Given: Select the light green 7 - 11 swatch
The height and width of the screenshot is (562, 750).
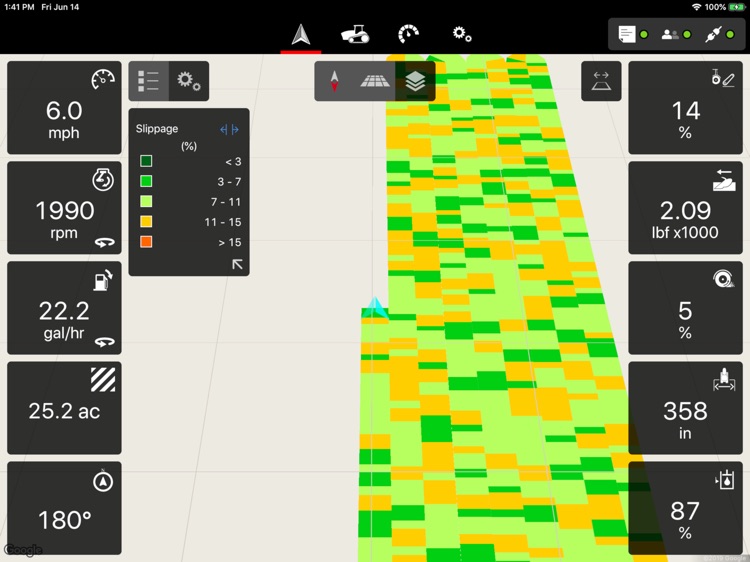Looking at the screenshot, I should coord(146,201).
